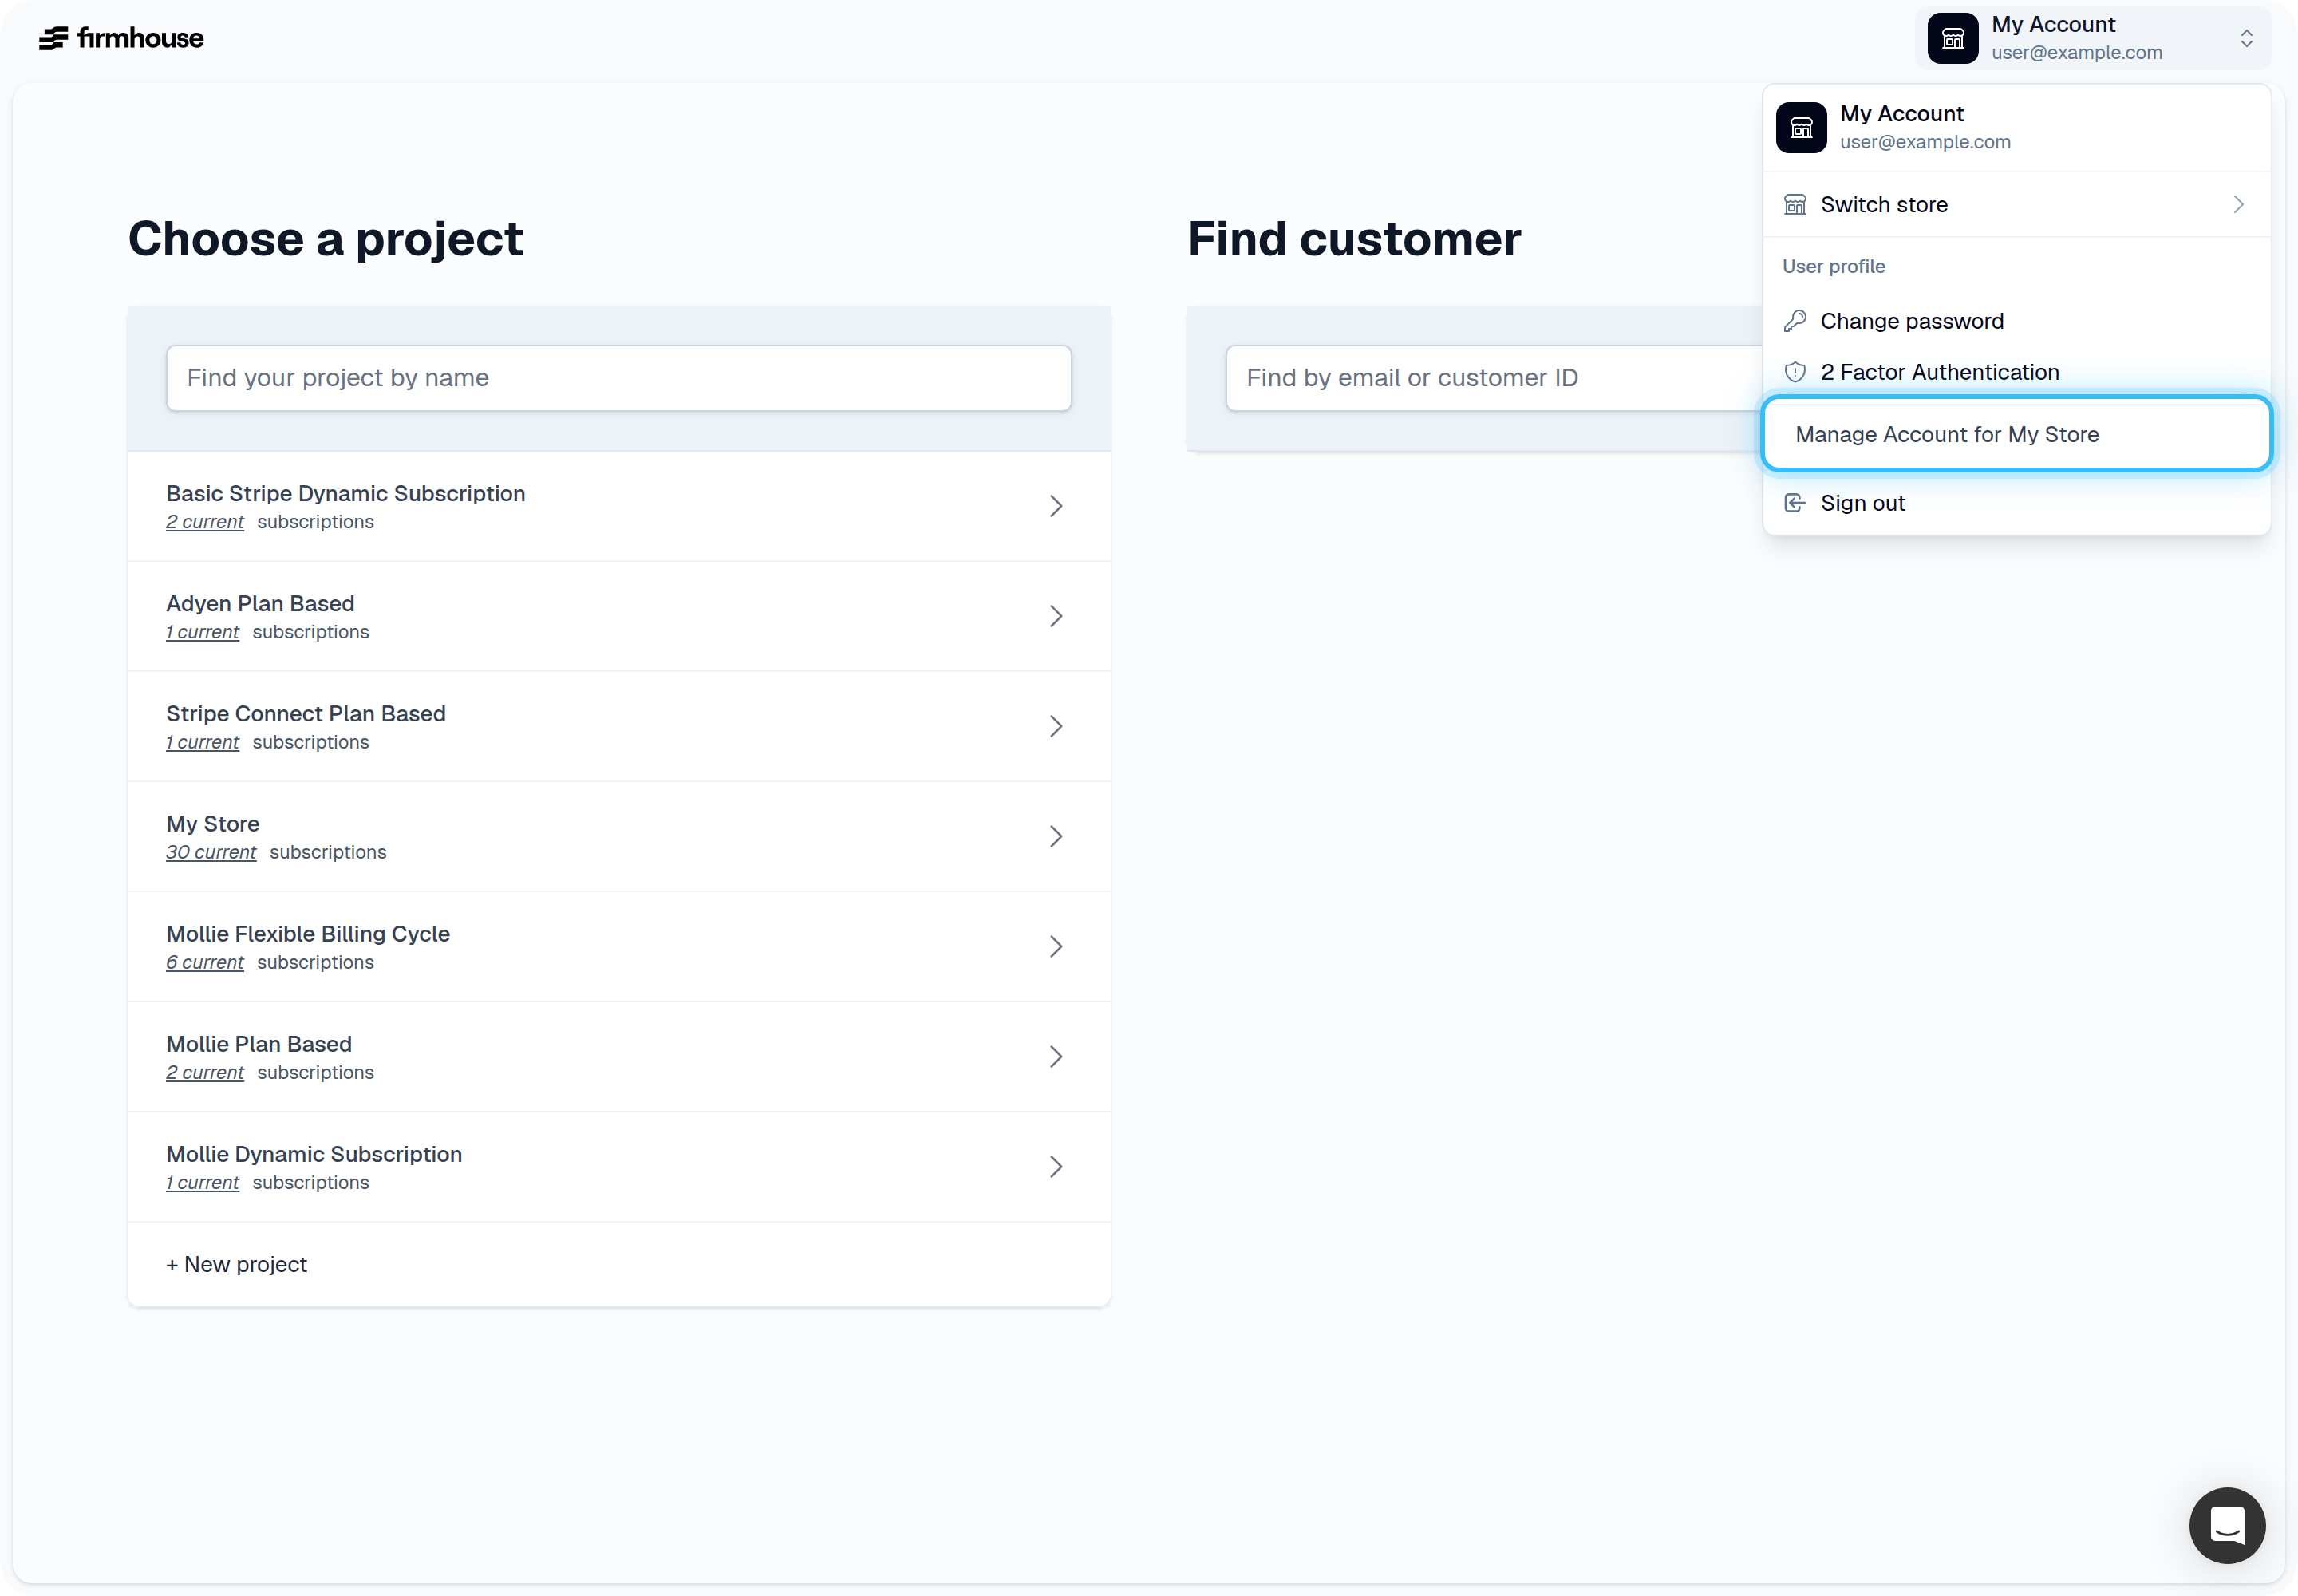Select the Mollie Flexible Billing Cycle title
The height and width of the screenshot is (1596, 2298).
pos(307,933)
